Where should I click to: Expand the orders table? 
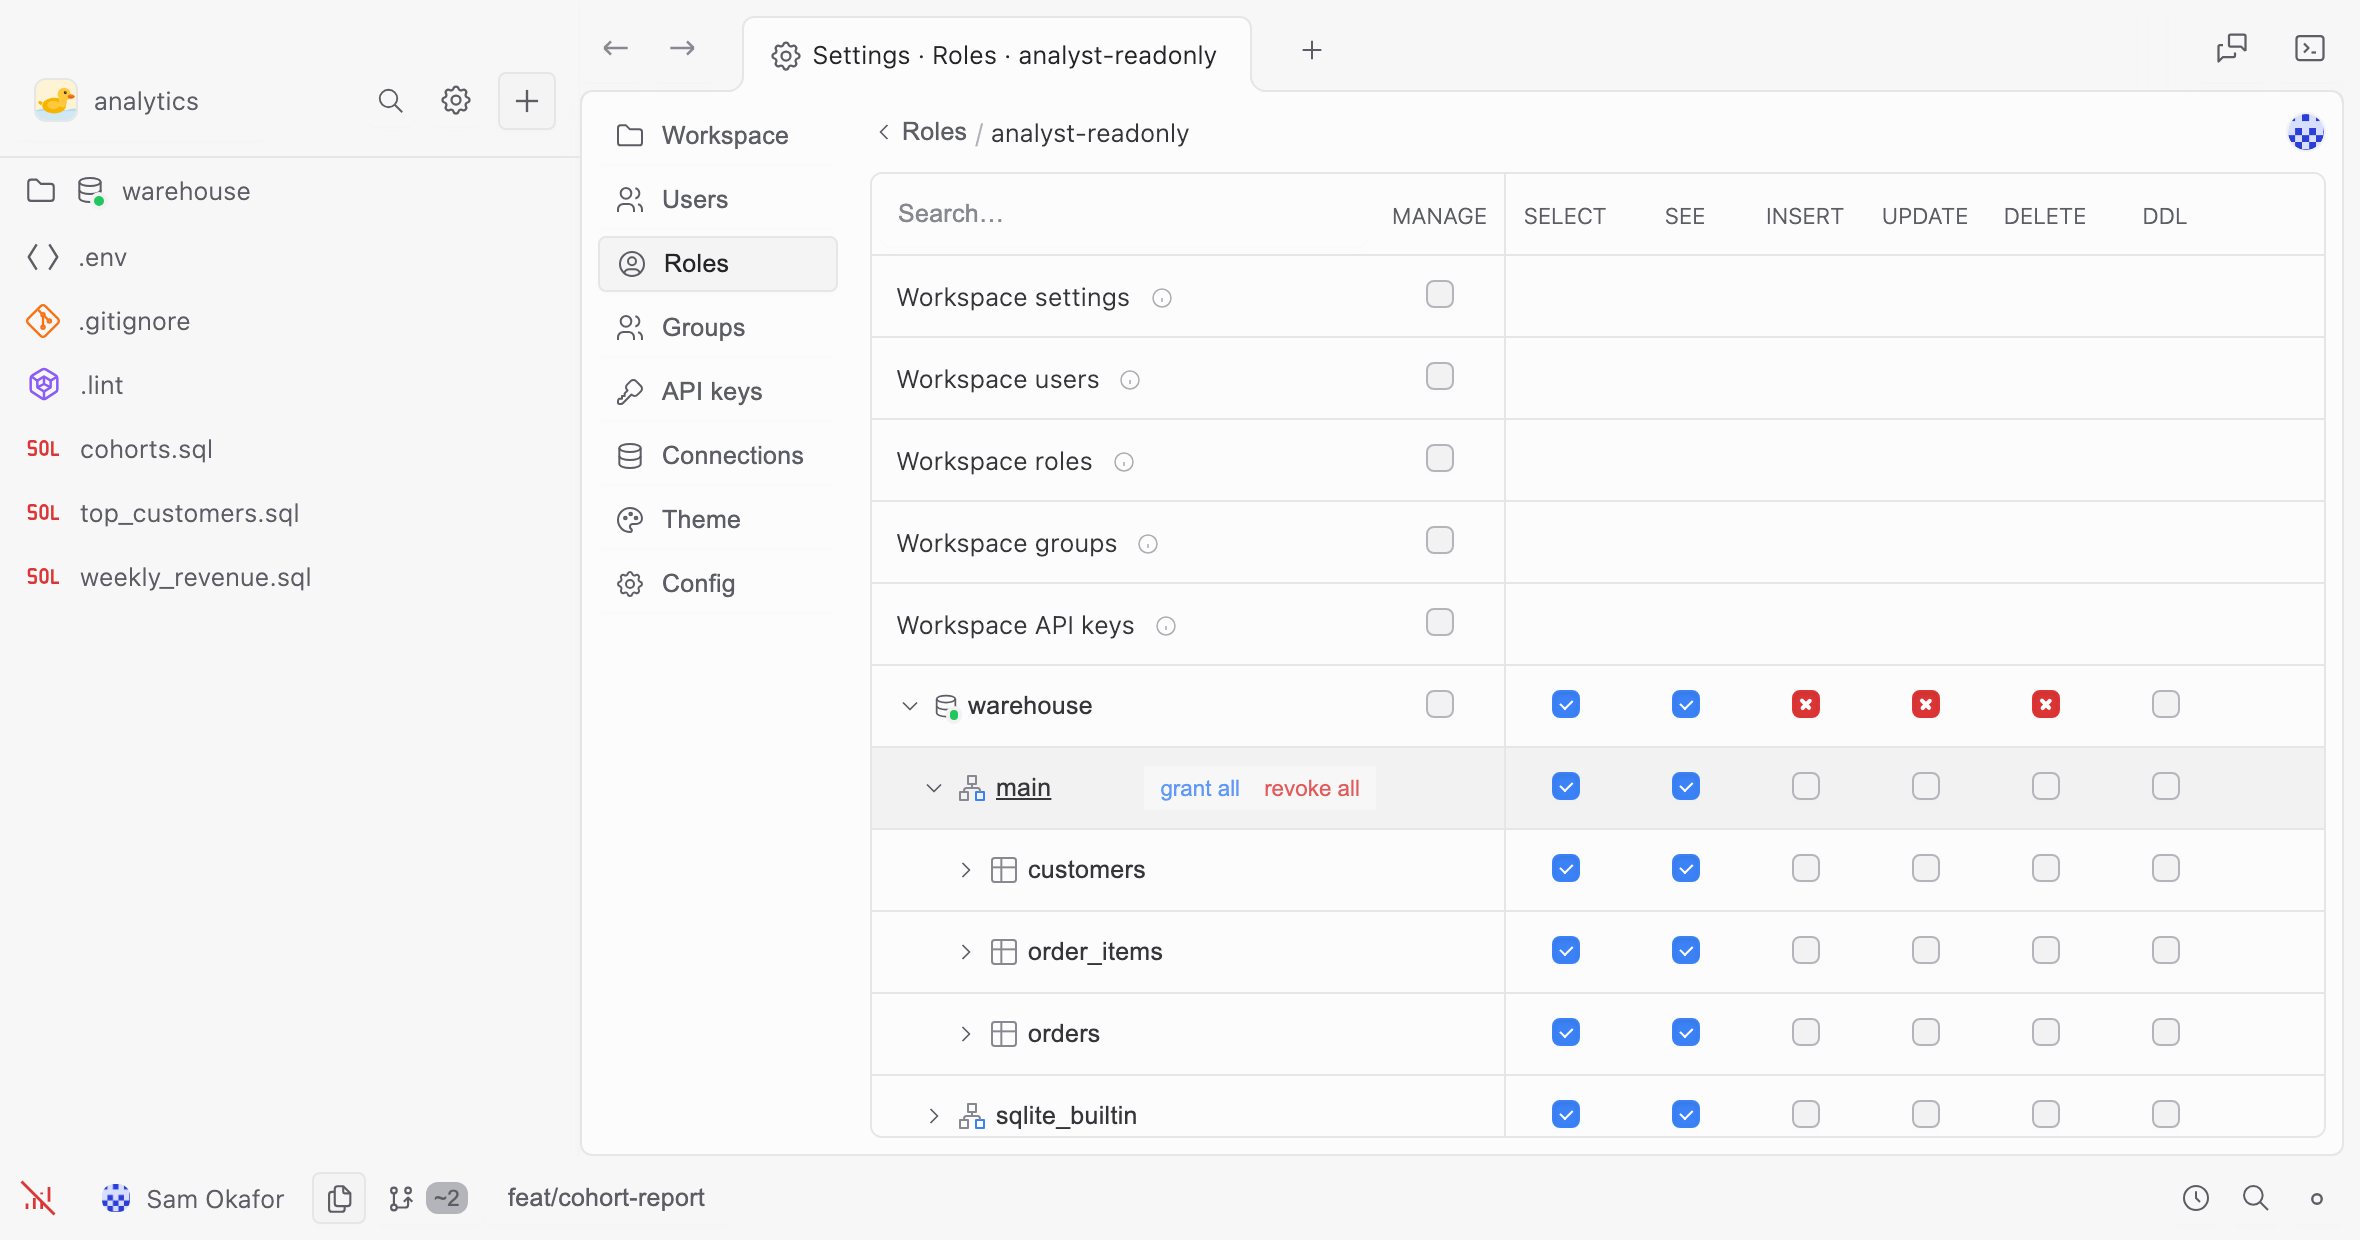[966, 1034]
